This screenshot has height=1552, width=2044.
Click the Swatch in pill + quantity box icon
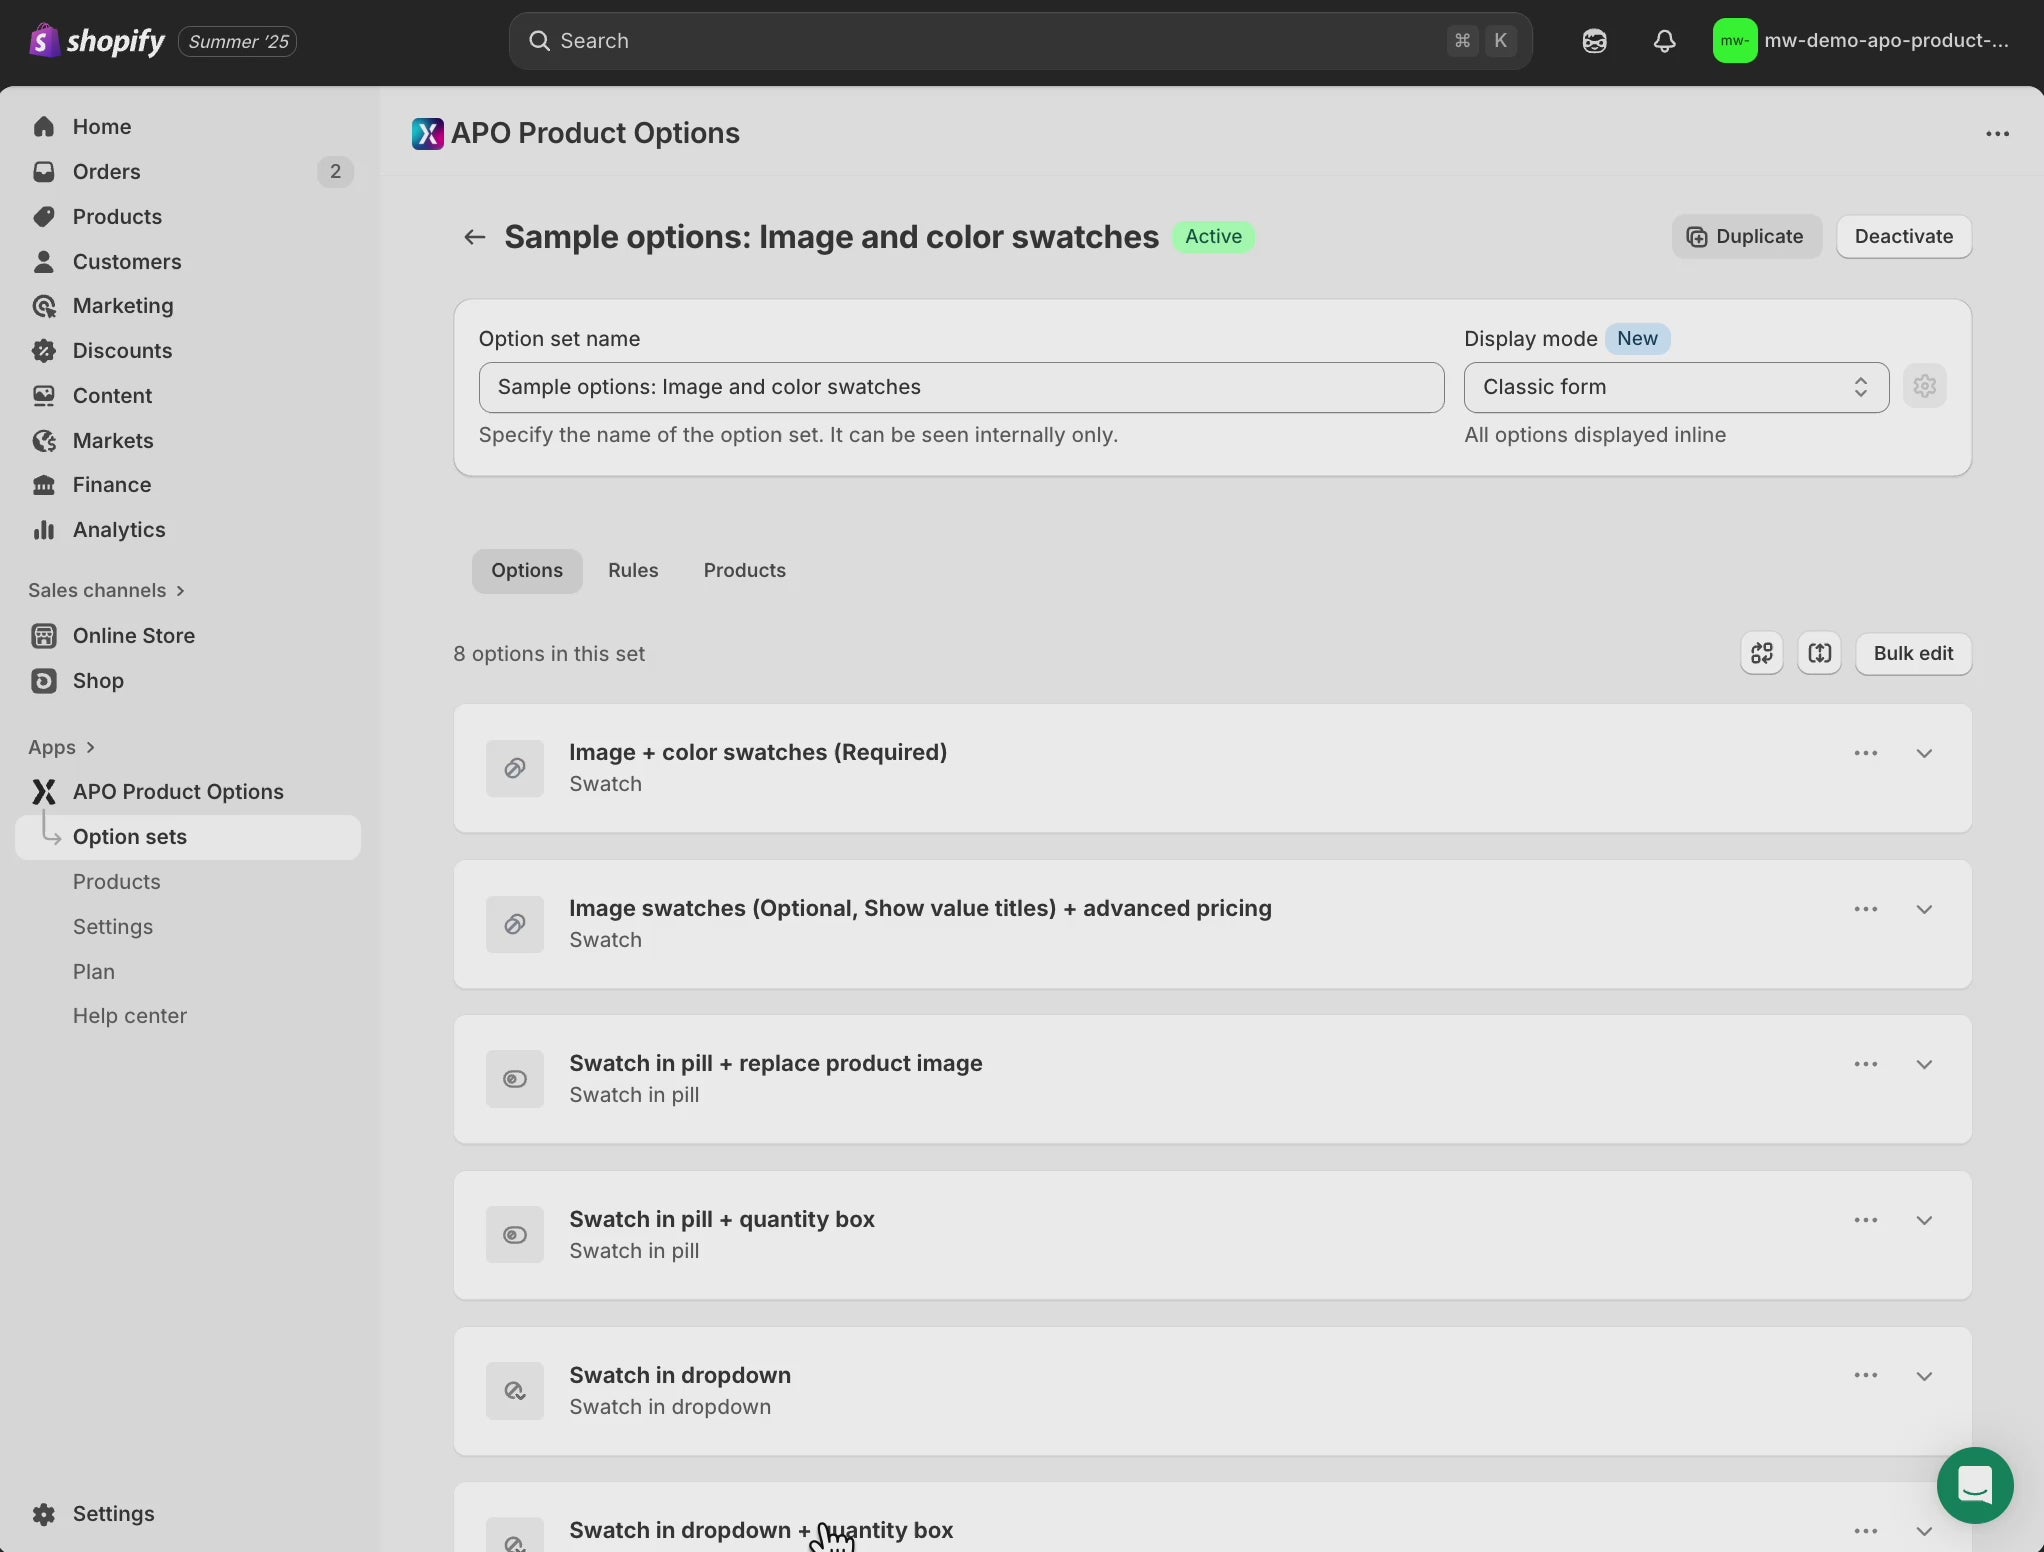pos(514,1235)
